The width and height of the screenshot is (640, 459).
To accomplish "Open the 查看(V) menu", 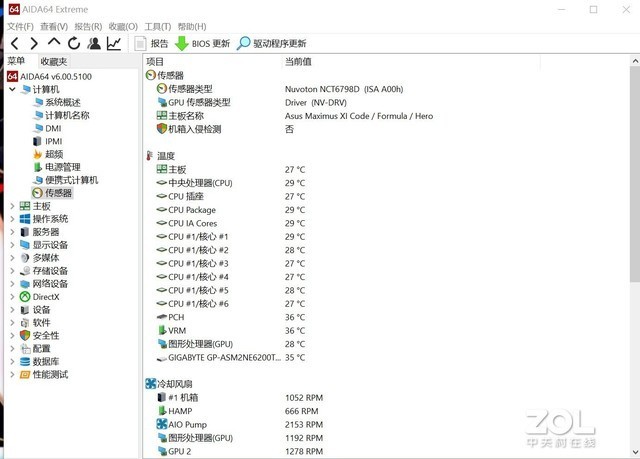I will 54,27.
